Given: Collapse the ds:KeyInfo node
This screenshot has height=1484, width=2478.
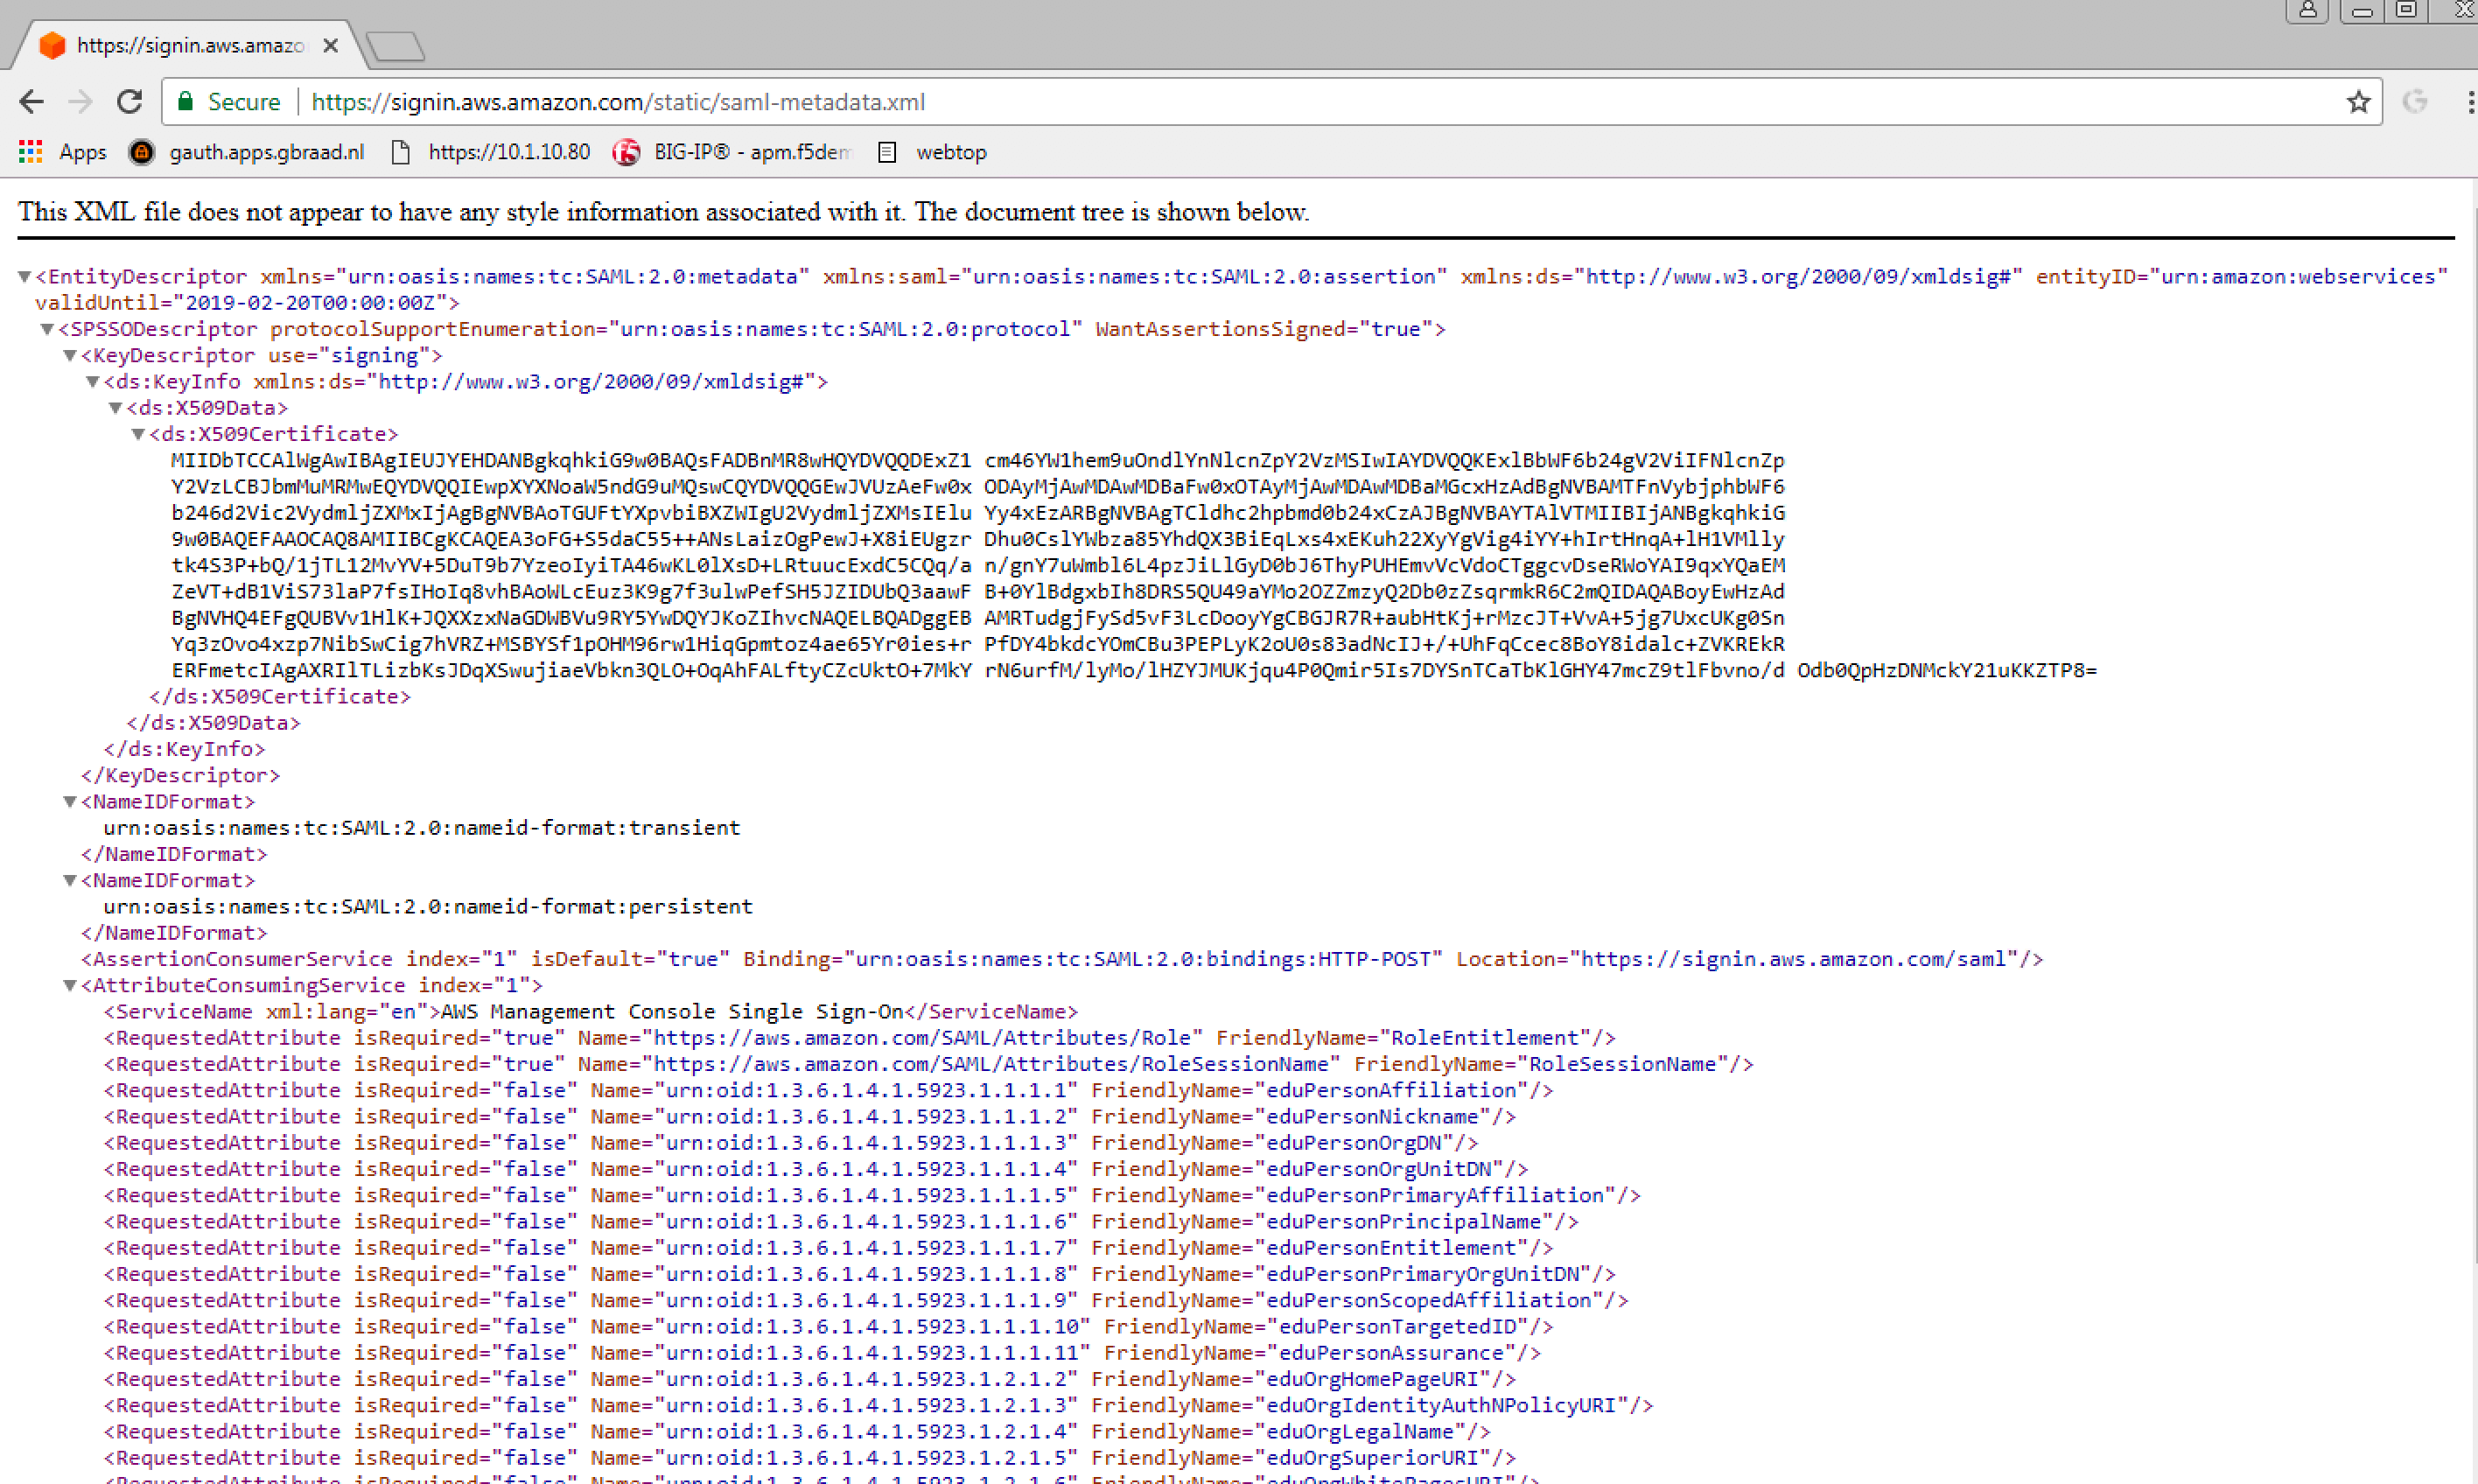Looking at the screenshot, I should click(x=93, y=382).
